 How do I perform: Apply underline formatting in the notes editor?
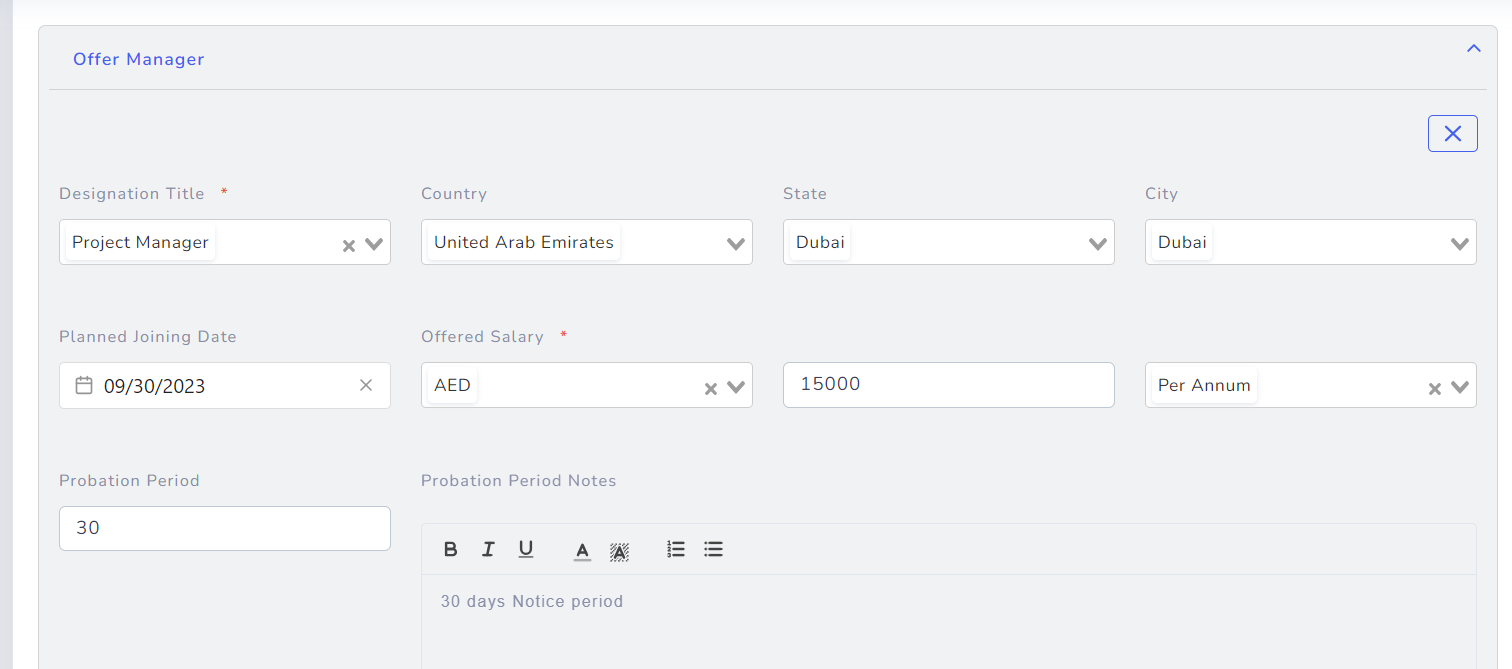coord(526,549)
